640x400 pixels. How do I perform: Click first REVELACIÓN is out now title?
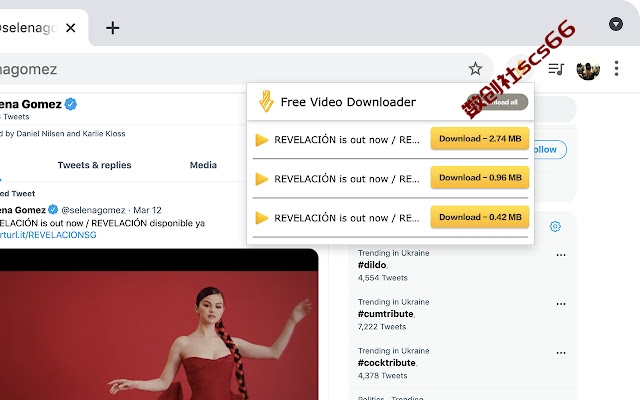[347, 140]
